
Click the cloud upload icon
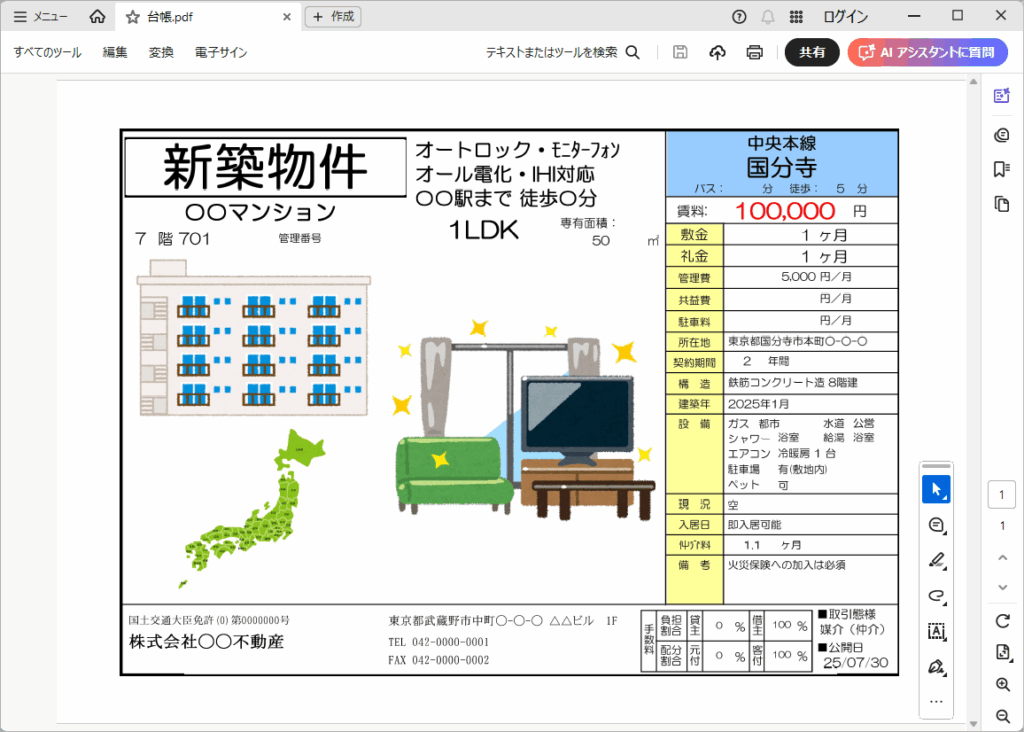point(717,53)
